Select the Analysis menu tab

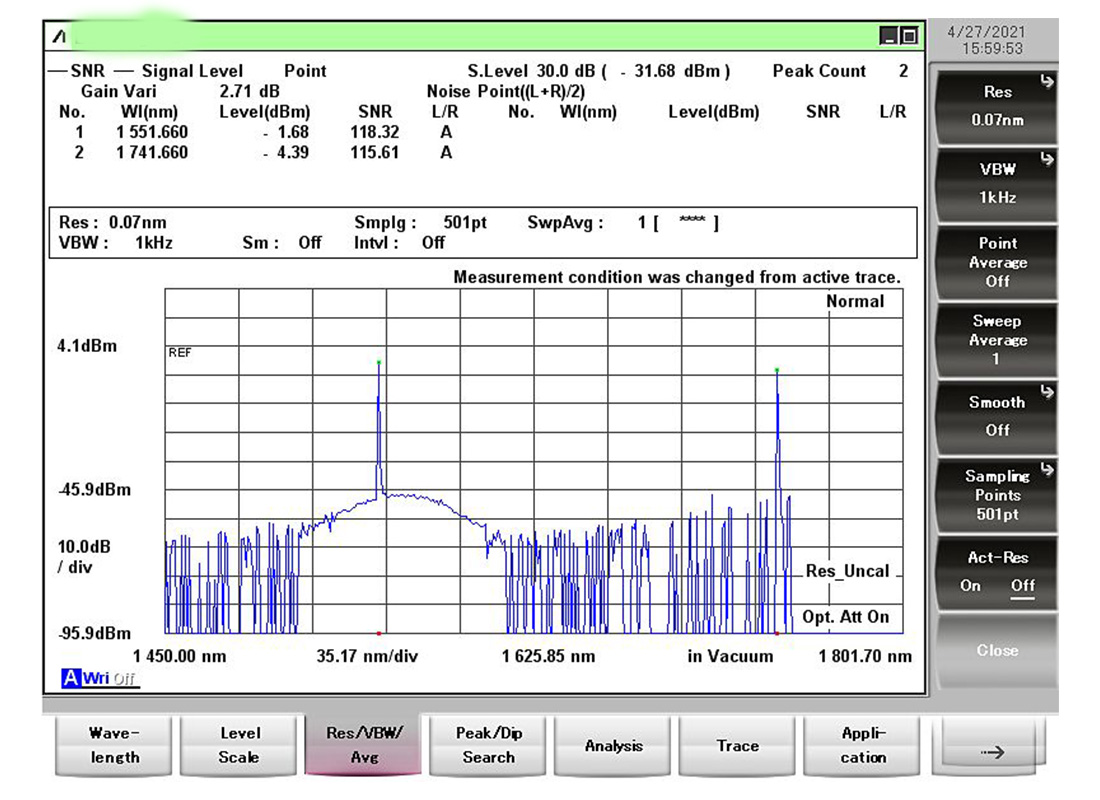(613, 746)
